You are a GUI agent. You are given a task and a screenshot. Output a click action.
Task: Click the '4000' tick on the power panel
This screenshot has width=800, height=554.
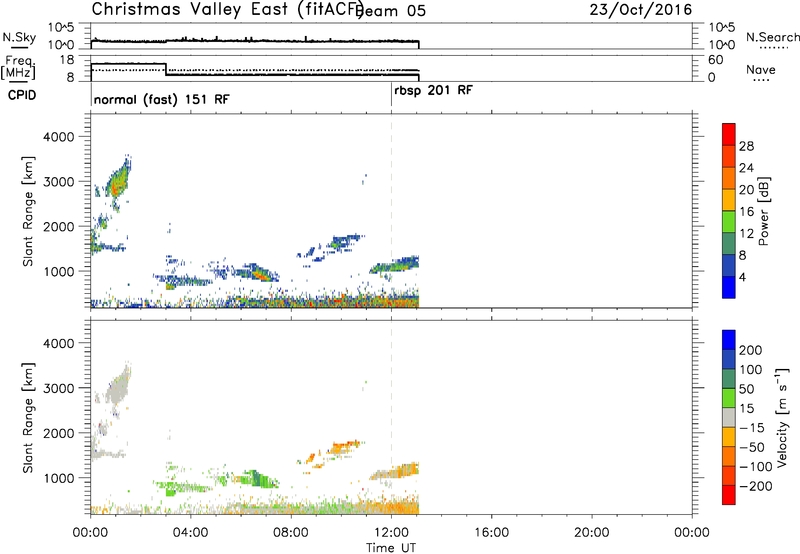pos(58,137)
